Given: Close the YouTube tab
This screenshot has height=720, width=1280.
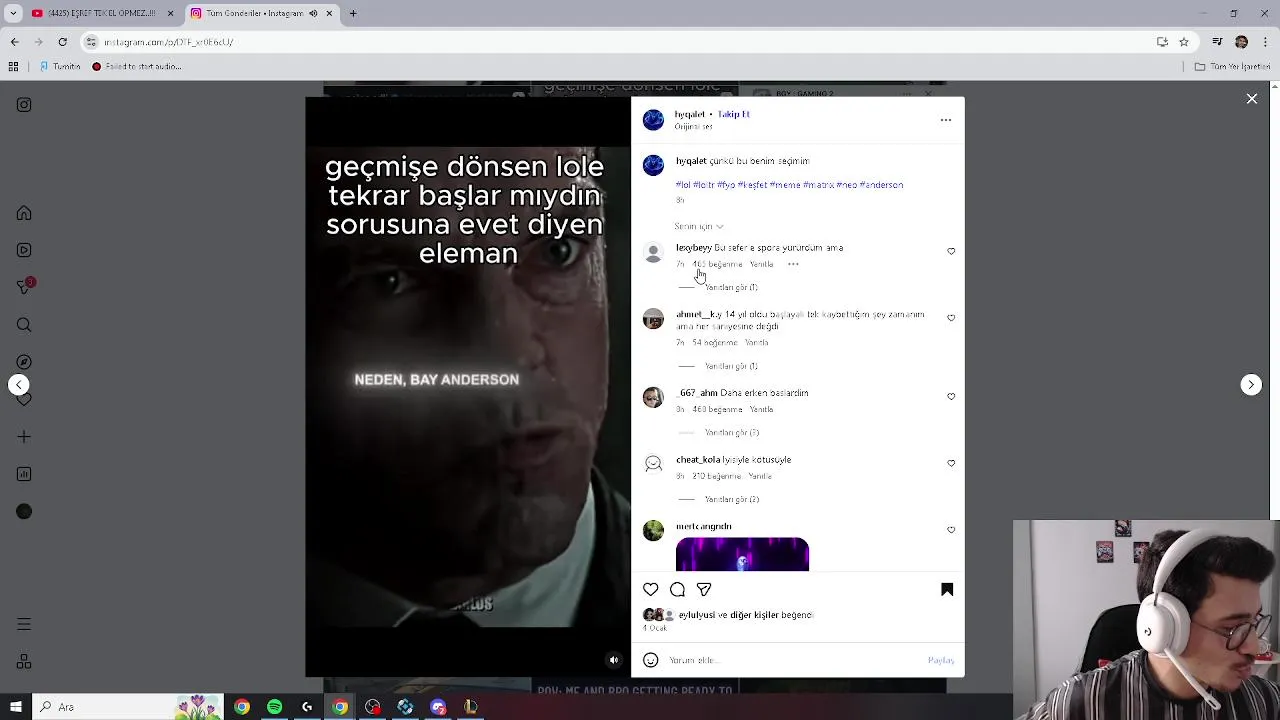Looking at the screenshot, I should 170,13.
